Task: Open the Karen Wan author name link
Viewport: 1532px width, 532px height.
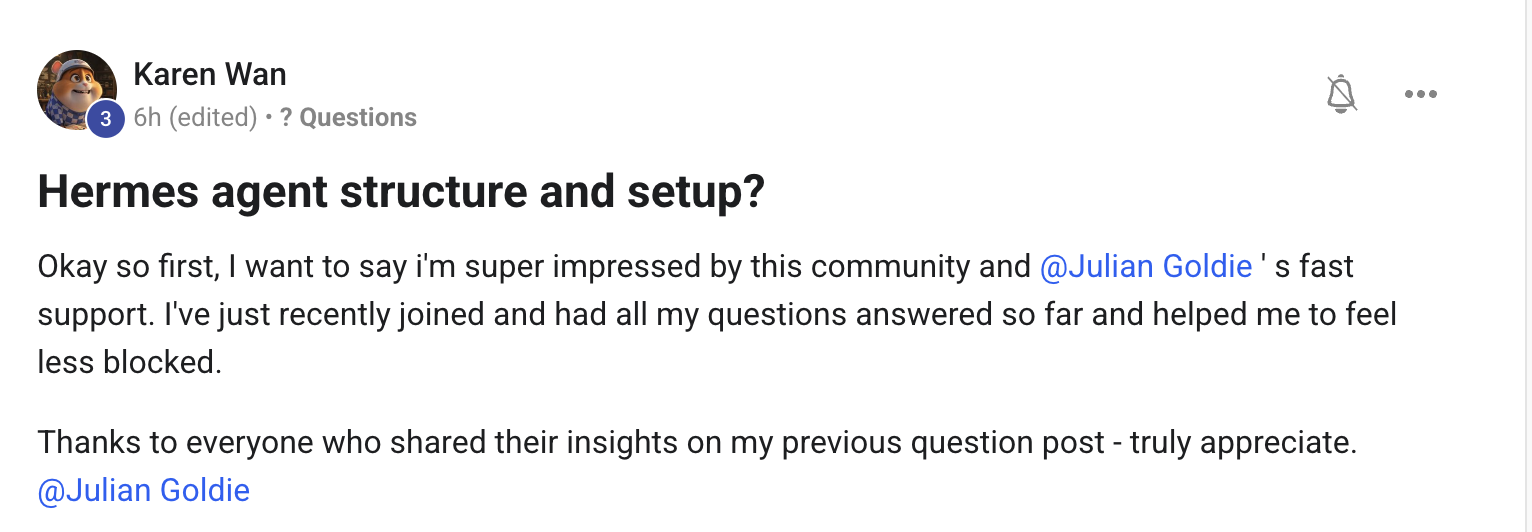Action: [210, 74]
